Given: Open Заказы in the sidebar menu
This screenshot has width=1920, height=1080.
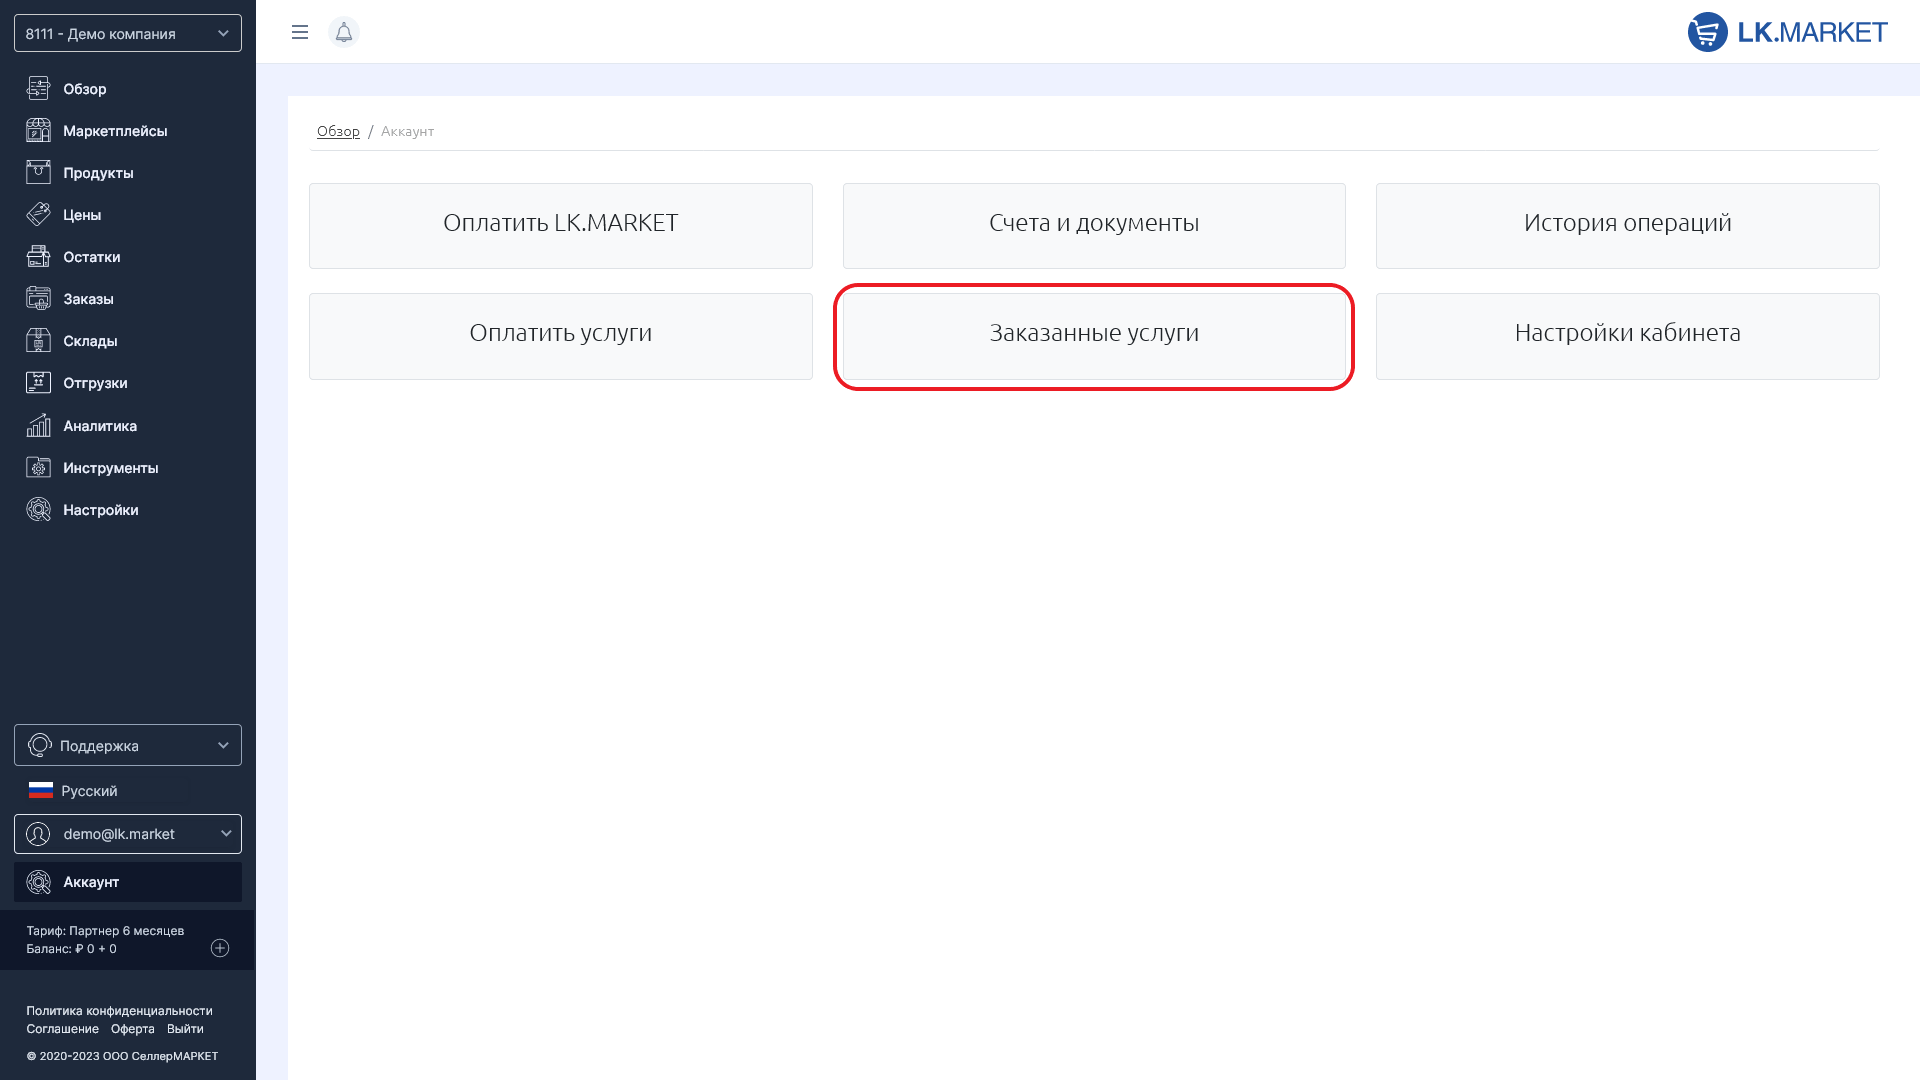Looking at the screenshot, I should (x=88, y=299).
